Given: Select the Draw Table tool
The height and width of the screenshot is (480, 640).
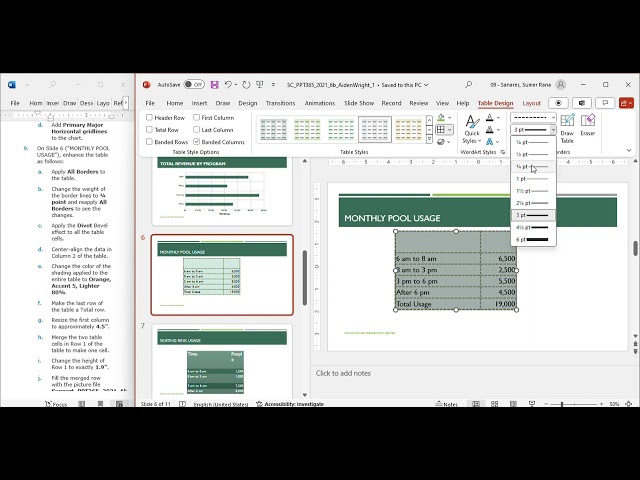Looking at the screenshot, I should click(567, 129).
